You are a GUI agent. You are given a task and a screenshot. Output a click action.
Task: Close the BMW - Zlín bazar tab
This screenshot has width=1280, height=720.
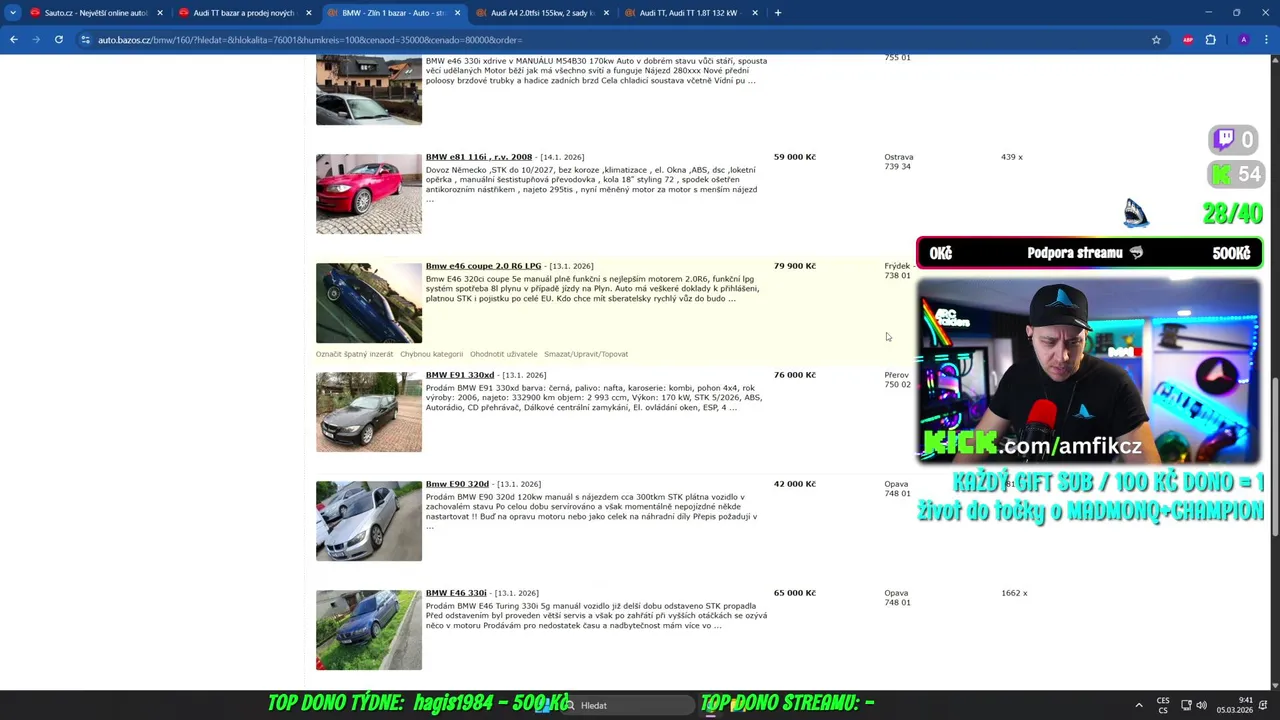(457, 13)
